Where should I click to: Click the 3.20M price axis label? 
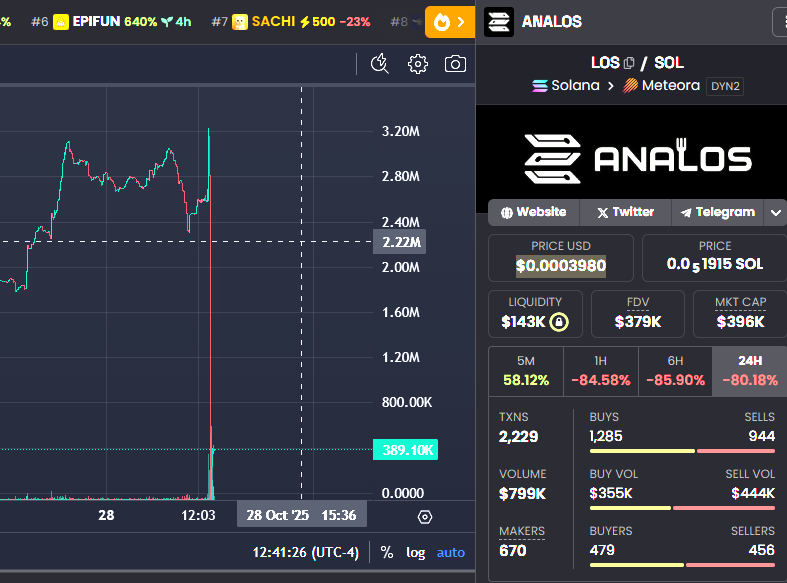point(401,131)
